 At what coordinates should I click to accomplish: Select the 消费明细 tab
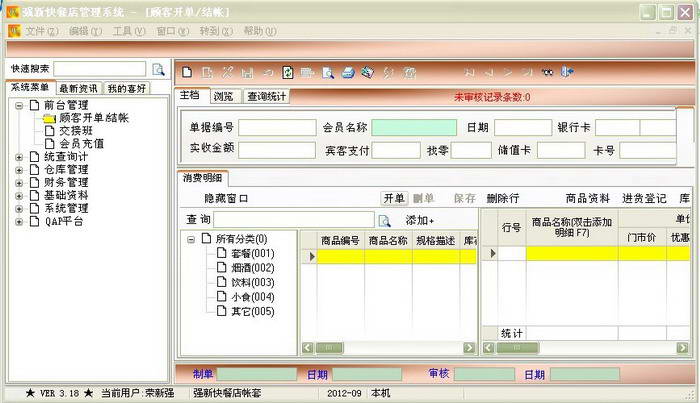[202, 178]
